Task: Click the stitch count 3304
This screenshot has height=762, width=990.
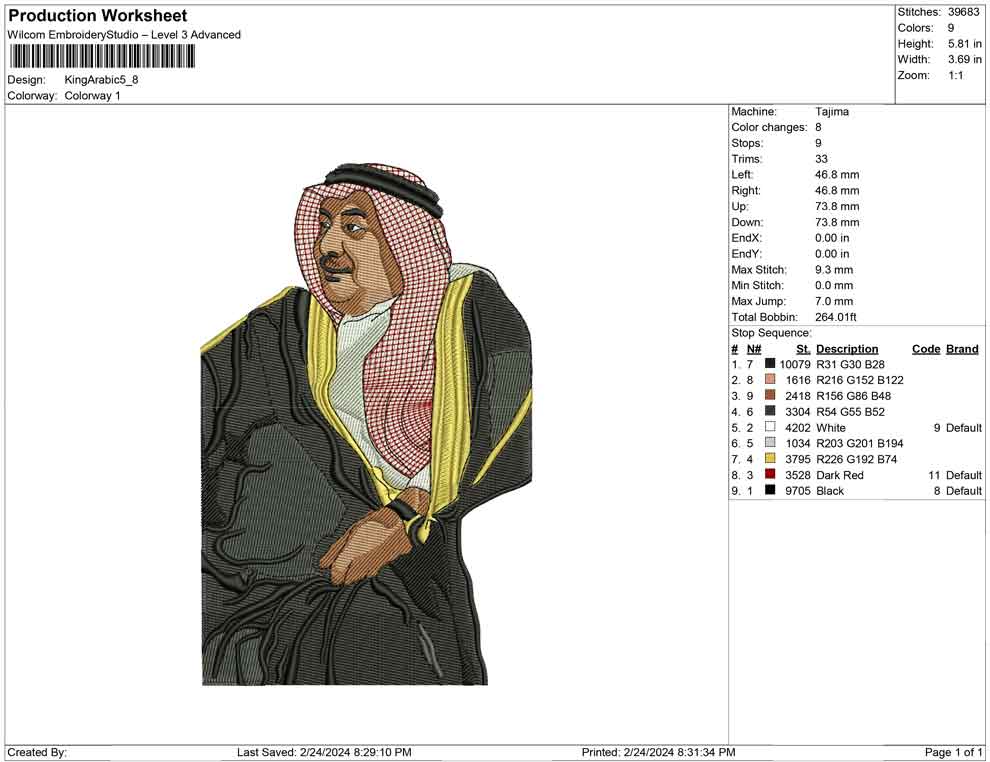Action: coord(797,412)
